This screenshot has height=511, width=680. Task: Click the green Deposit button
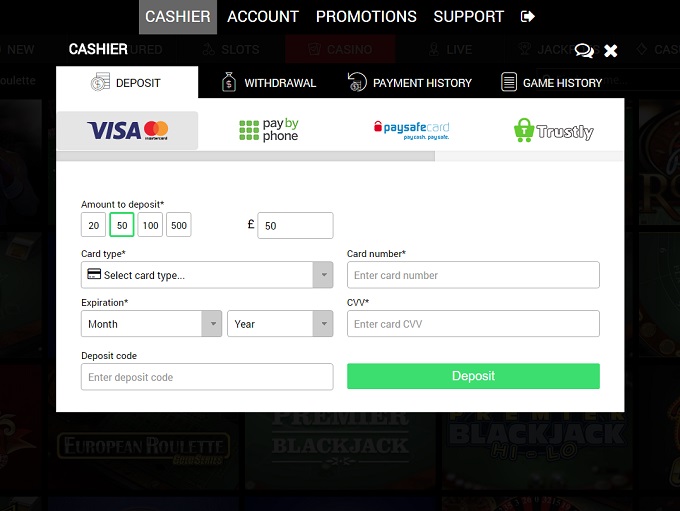click(x=473, y=376)
